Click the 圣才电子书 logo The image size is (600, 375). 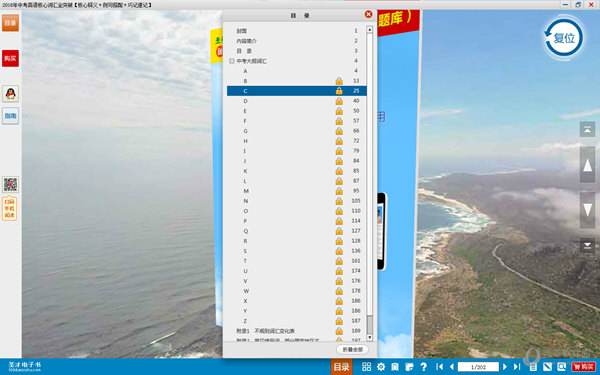pos(24,367)
